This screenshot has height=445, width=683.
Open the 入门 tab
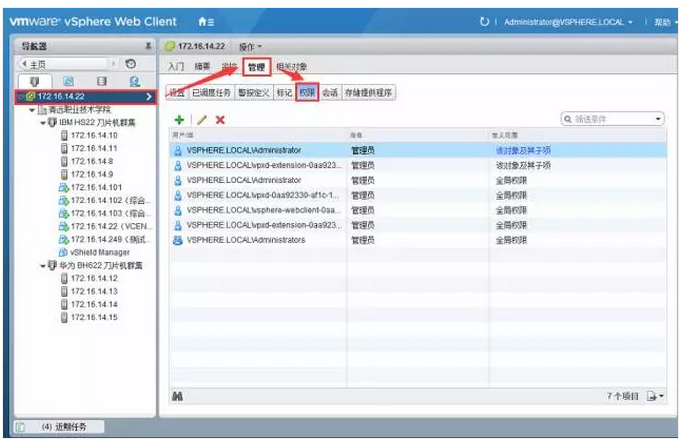[176, 67]
